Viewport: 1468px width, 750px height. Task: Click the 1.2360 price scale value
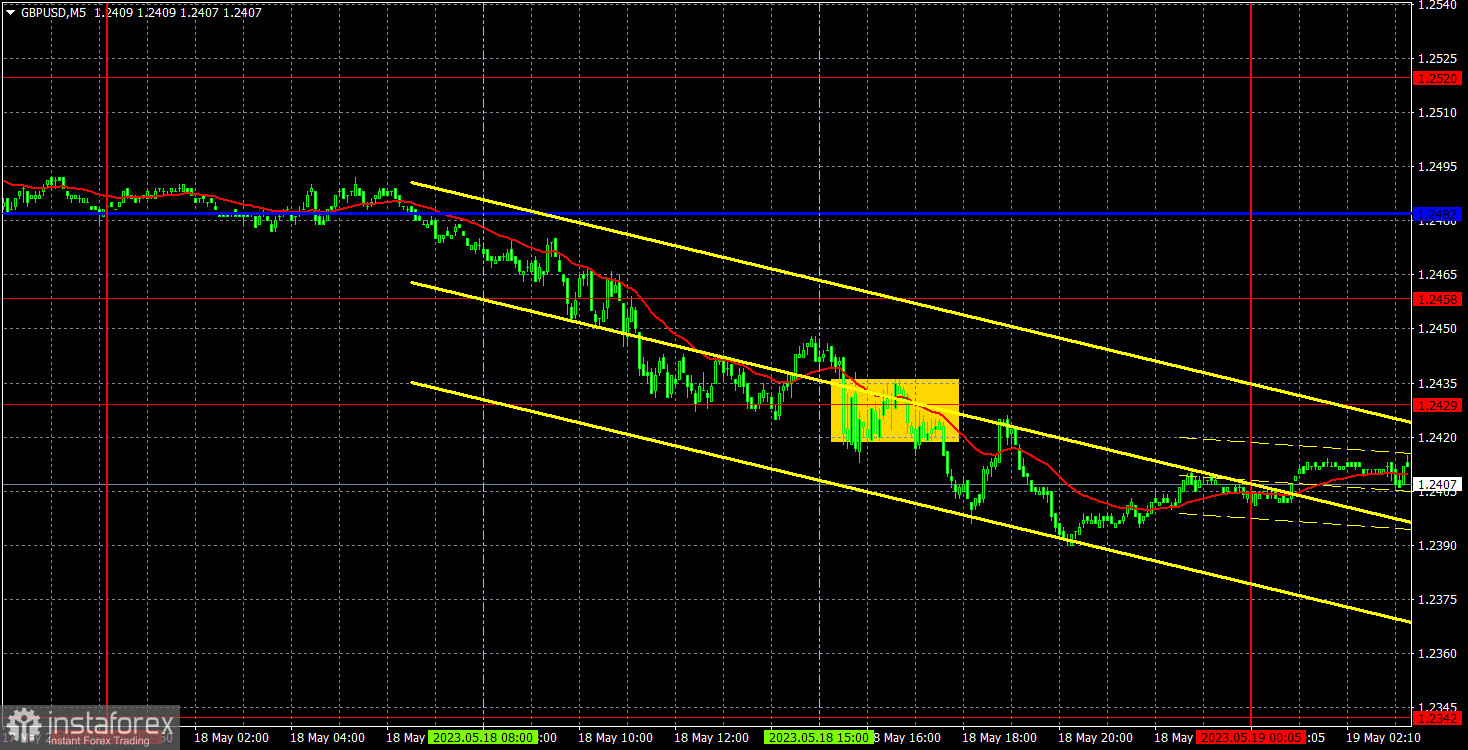pyautogui.click(x=1436, y=654)
